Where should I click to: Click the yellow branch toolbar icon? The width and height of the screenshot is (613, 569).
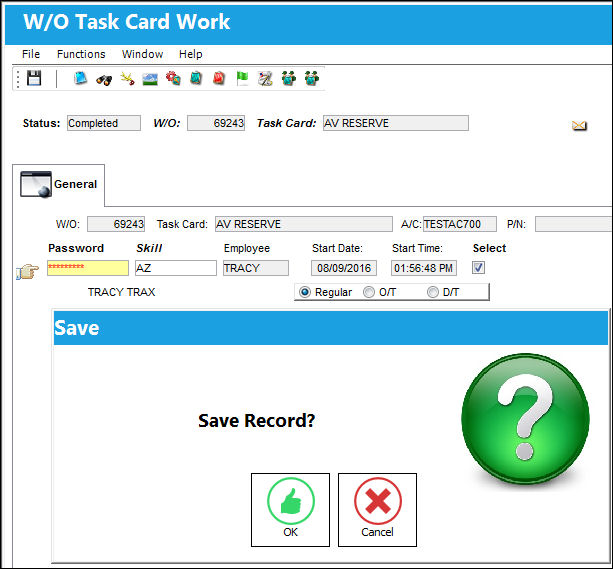click(x=127, y=79)
